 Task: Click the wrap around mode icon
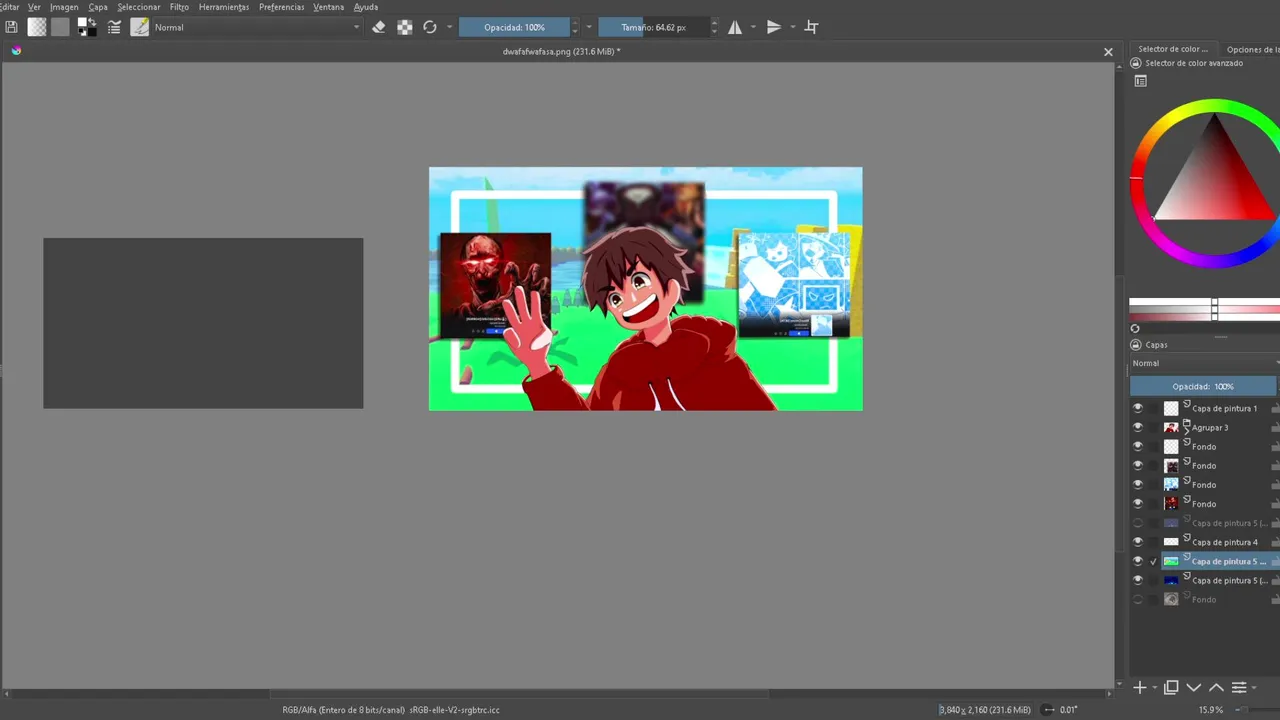pyautogui.click(x=811, y=27)
